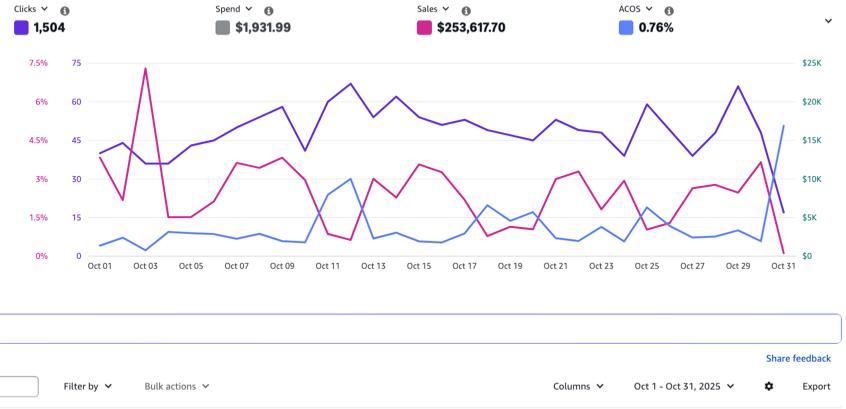Expand the Sales metric selector

coord(433,9)
